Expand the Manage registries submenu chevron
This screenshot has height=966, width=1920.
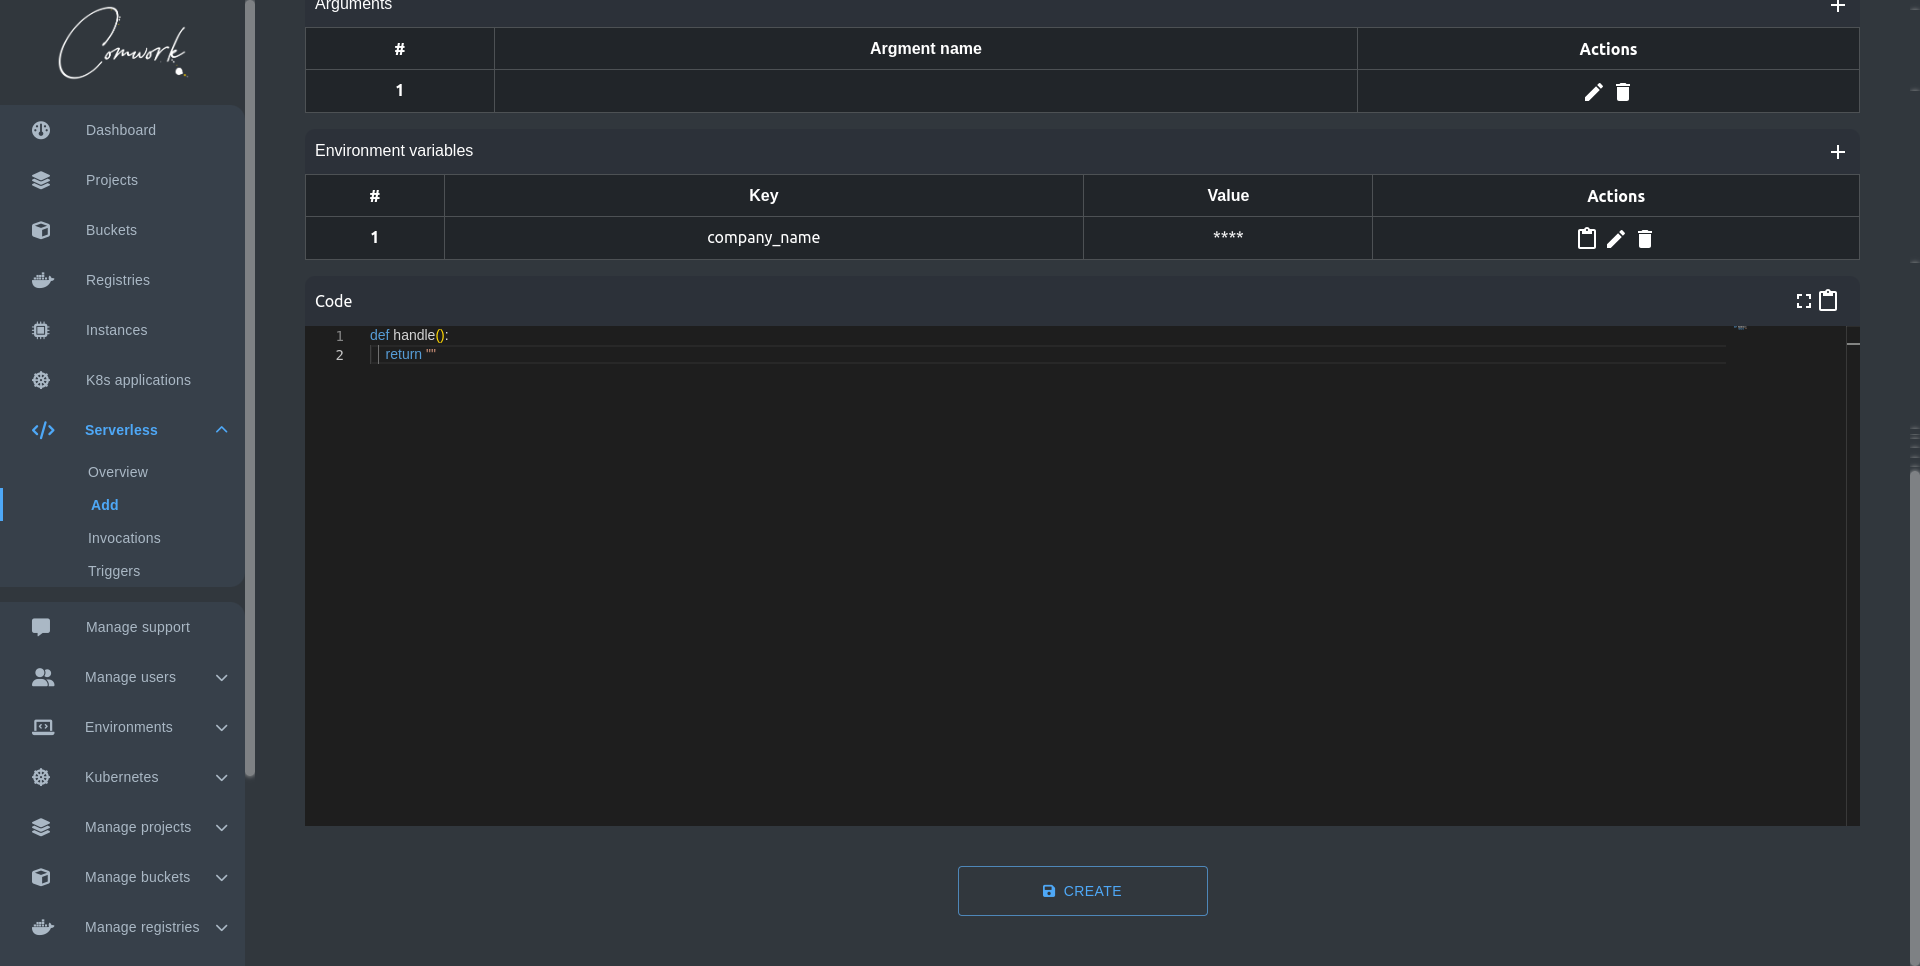click(222, 927)
